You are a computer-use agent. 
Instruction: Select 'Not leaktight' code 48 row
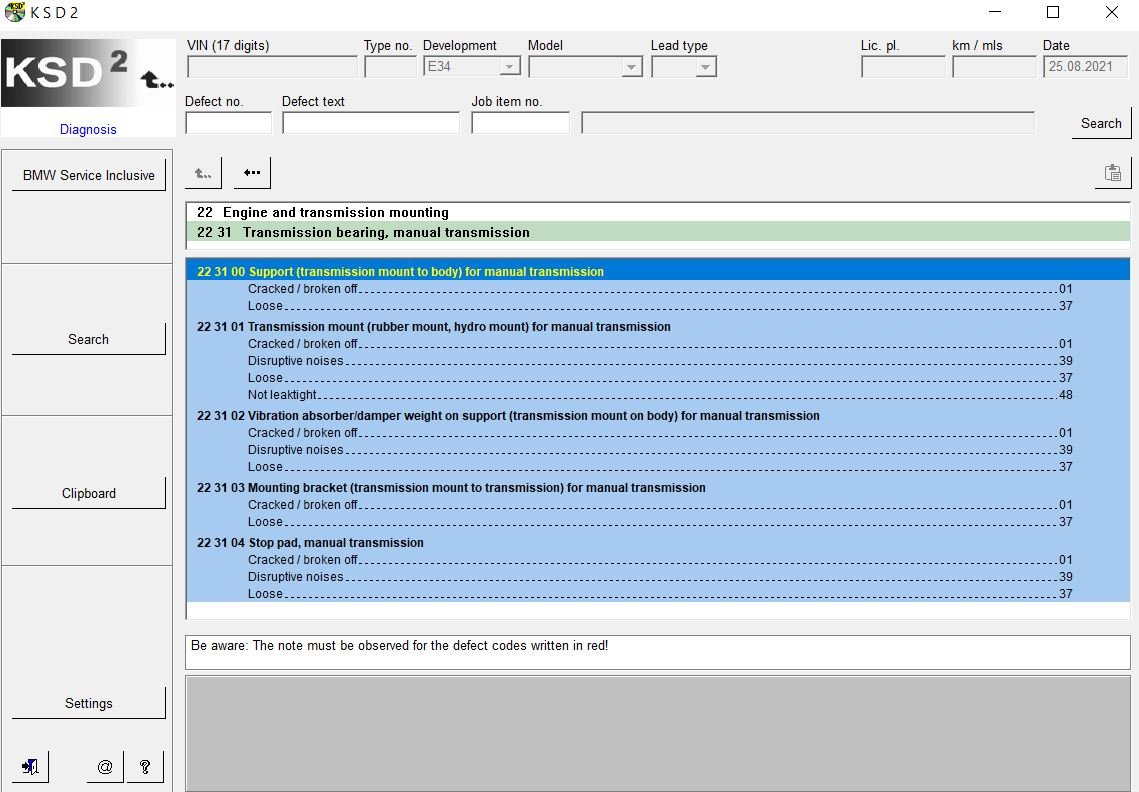click(x=658, y=395)
